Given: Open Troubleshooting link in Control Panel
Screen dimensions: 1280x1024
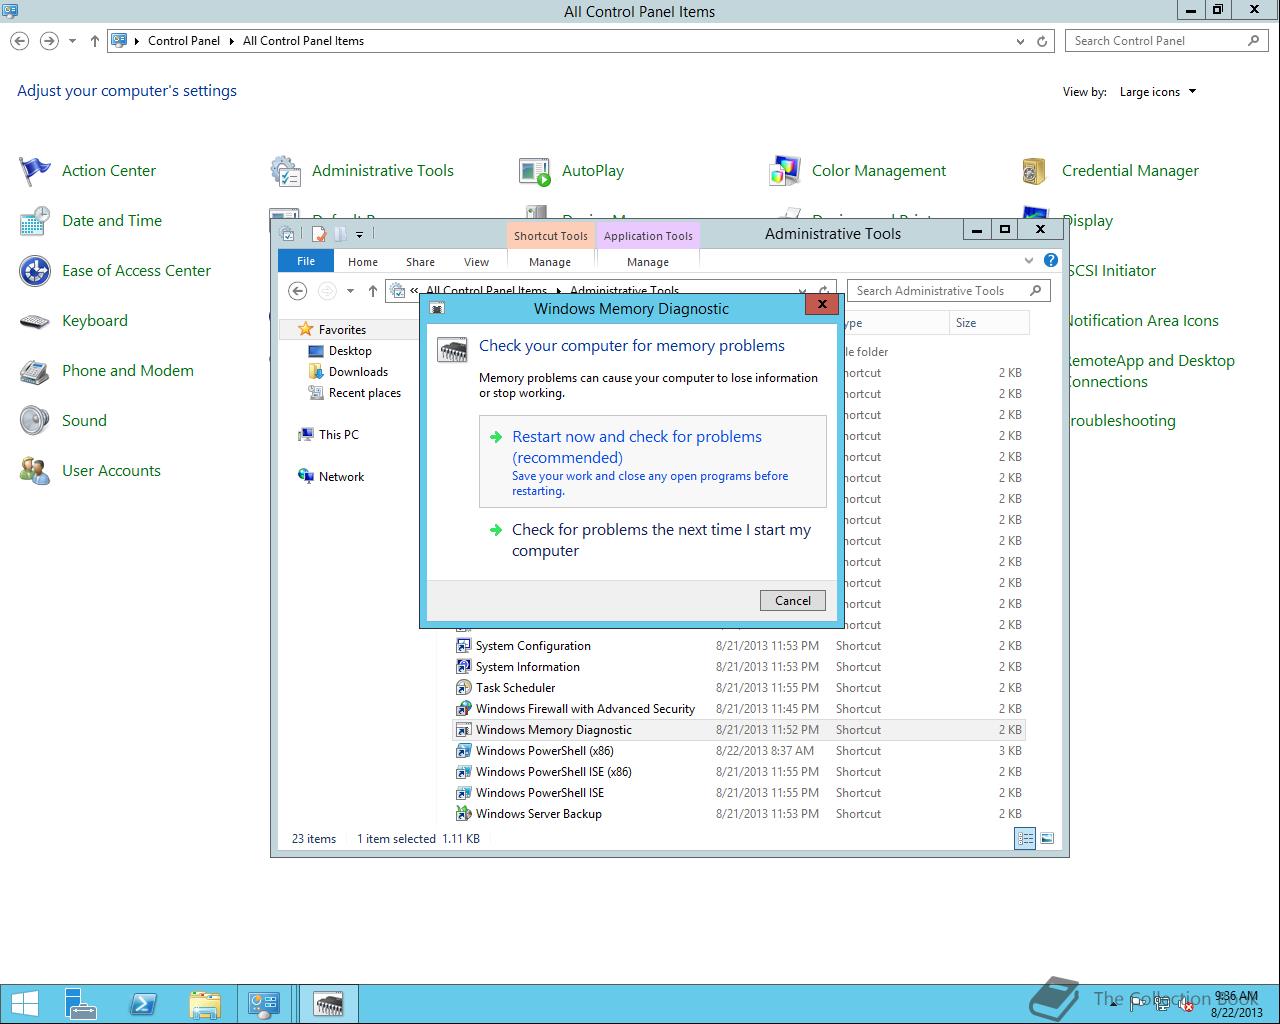Looking at the screenshot, I should click(x=1121, y=421).
